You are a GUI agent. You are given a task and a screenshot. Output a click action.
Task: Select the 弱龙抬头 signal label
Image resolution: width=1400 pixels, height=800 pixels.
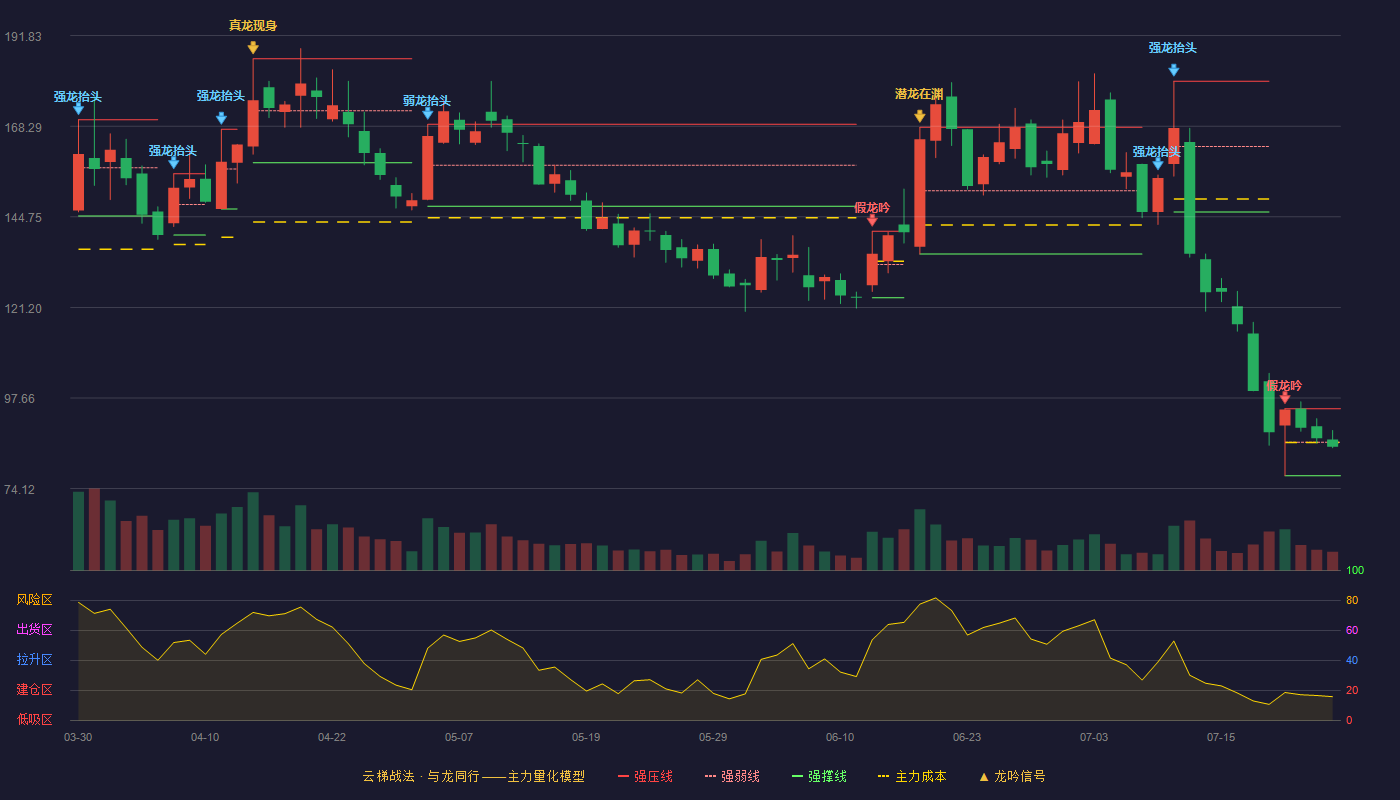tap(427, 101)
